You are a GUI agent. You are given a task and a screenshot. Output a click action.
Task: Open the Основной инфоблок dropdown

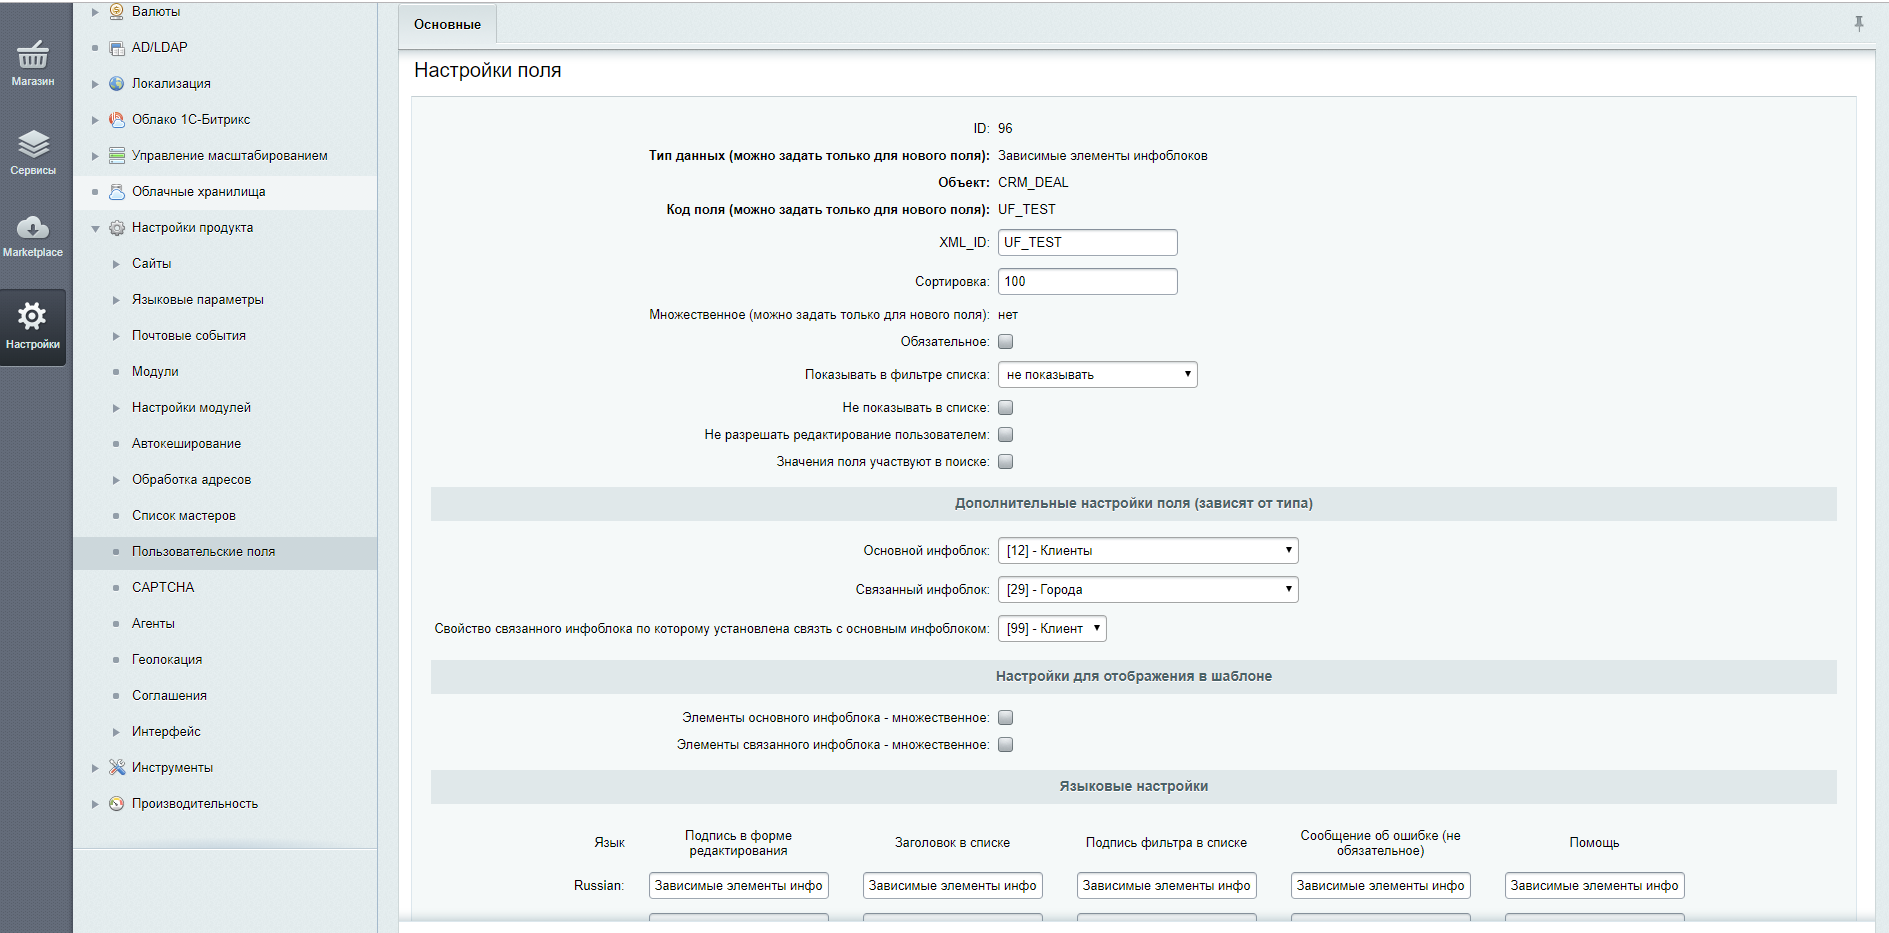pyautogui.click(x=1148, y=551)
